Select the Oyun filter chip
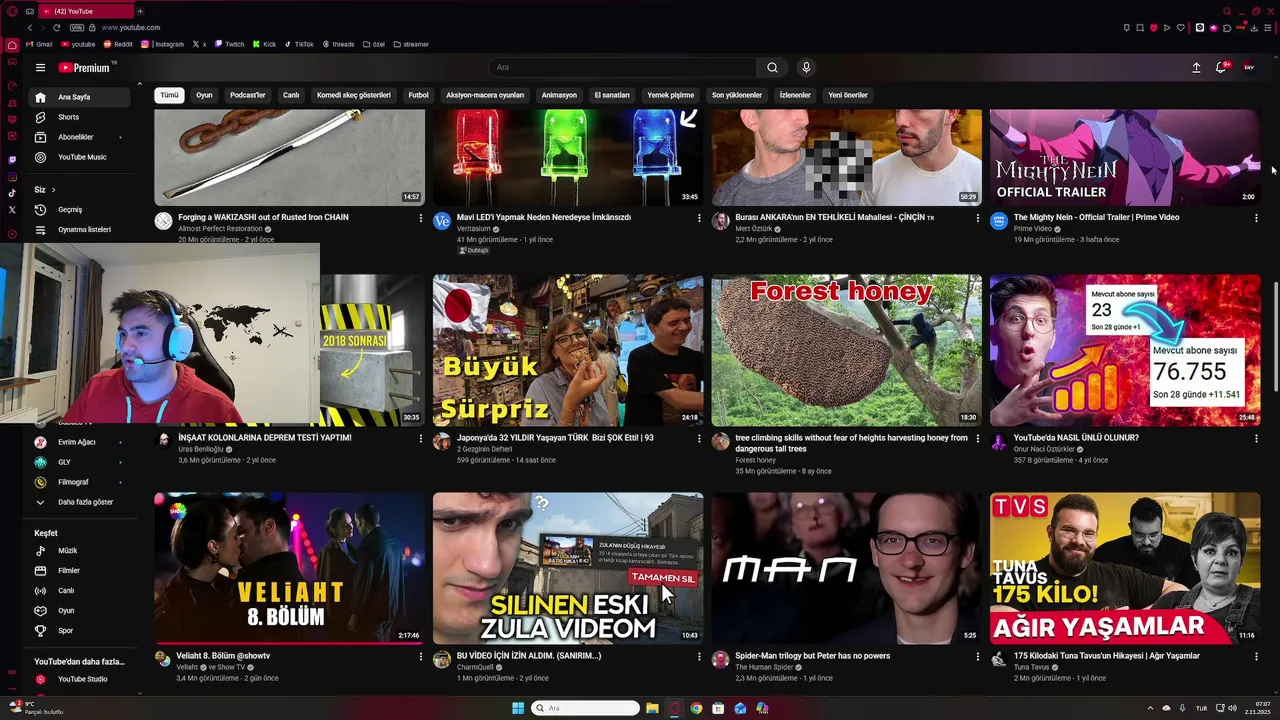 204,95
